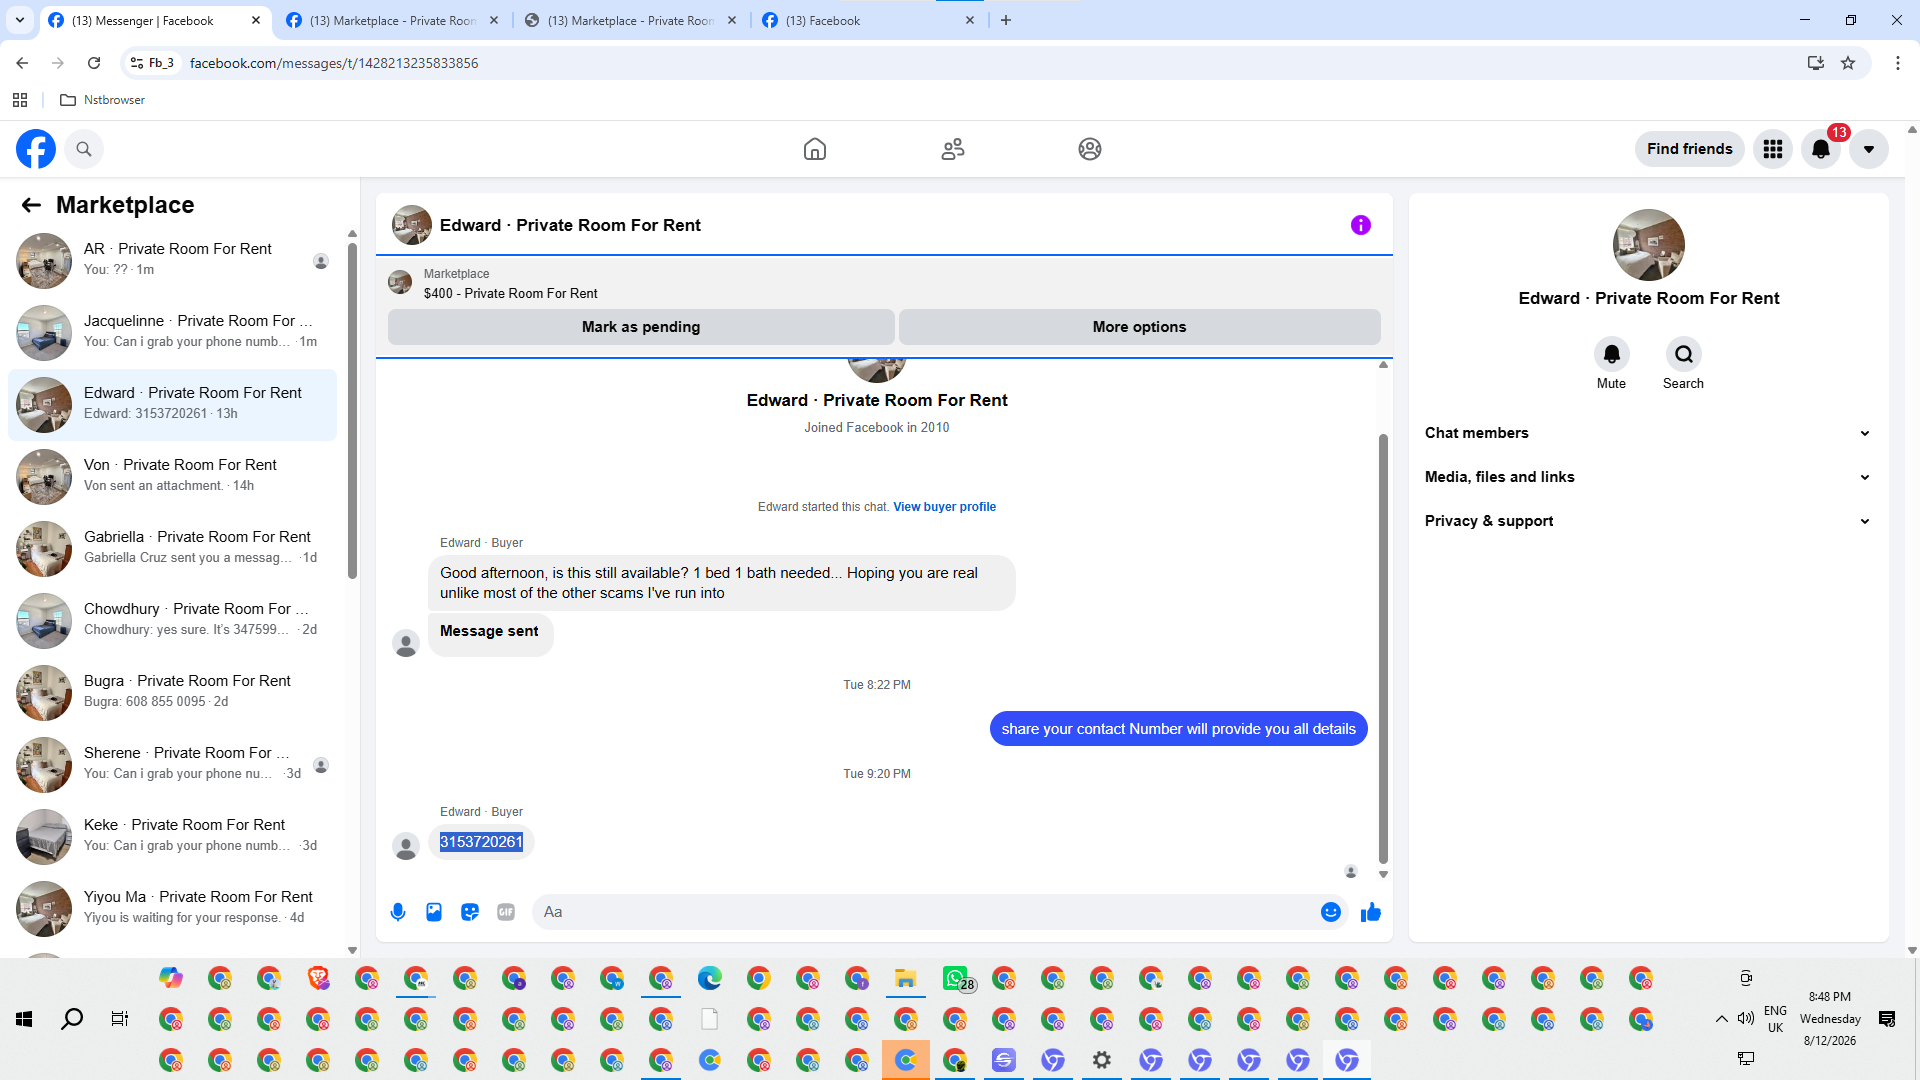
Task: Expand the Privacy & support section
Action: pyautogui.click(x=1648, y=521)
